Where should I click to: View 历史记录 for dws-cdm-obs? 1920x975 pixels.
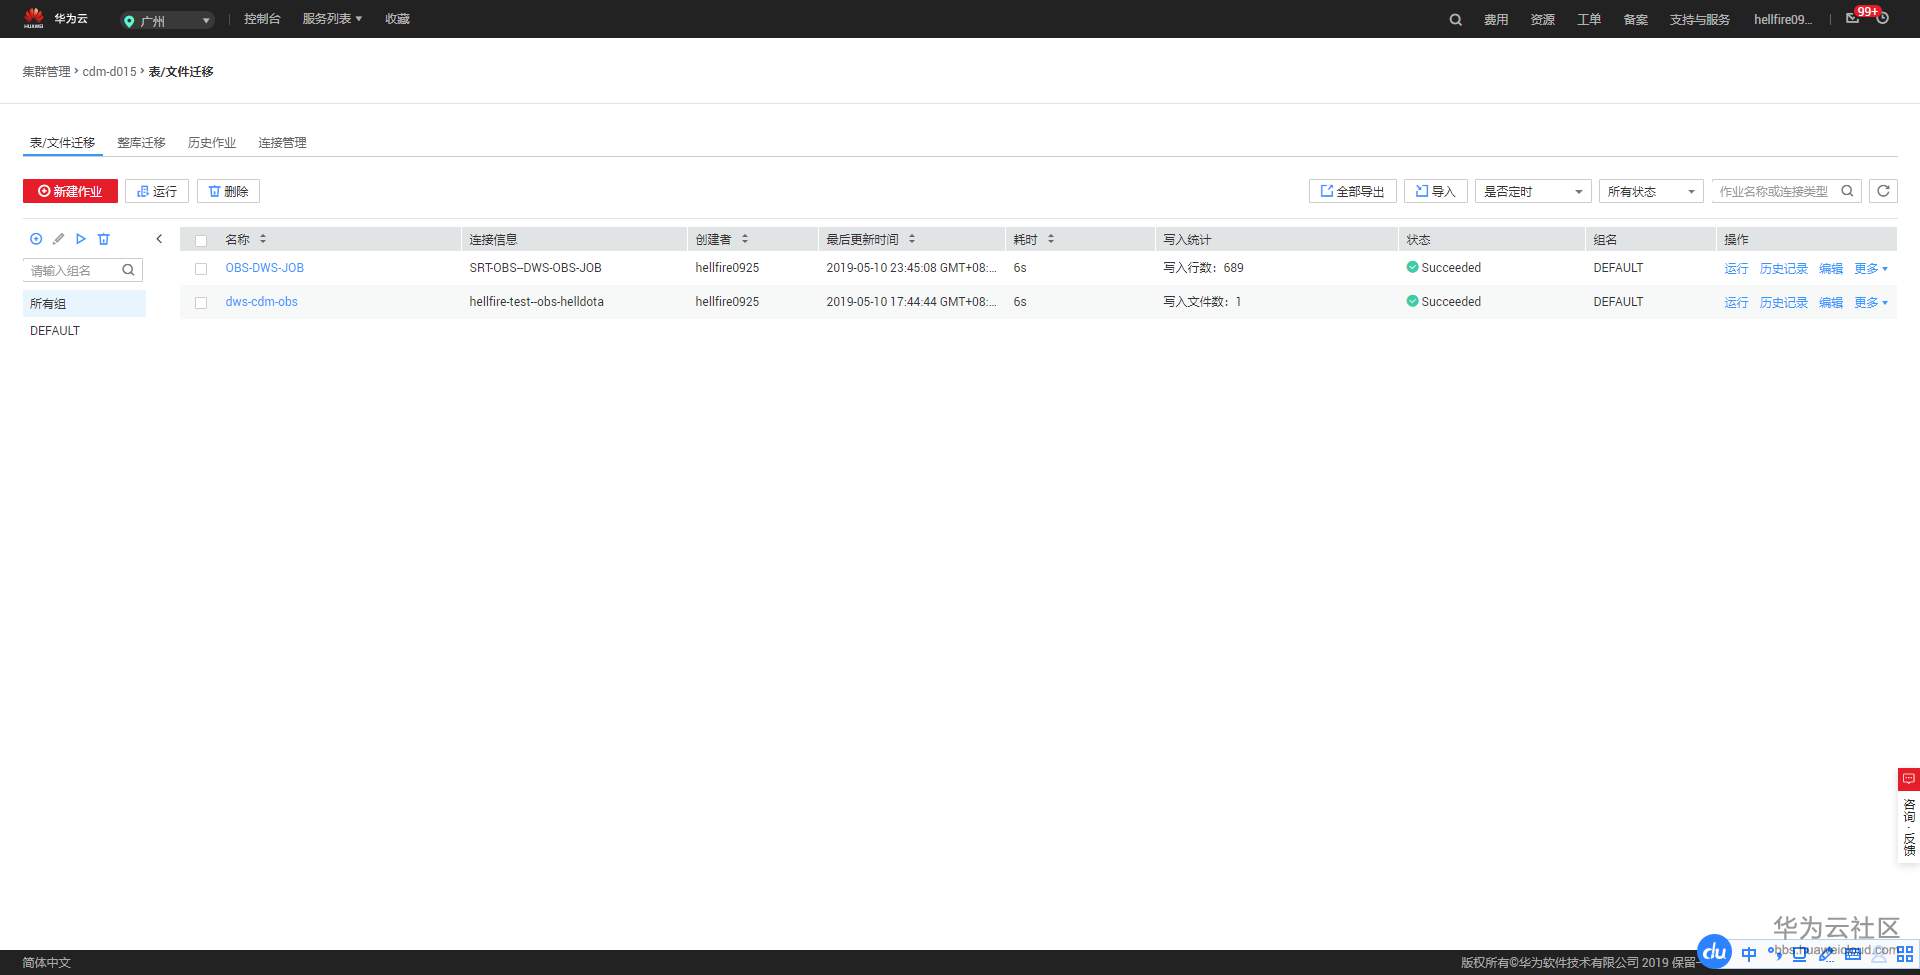pos(1784,302)
